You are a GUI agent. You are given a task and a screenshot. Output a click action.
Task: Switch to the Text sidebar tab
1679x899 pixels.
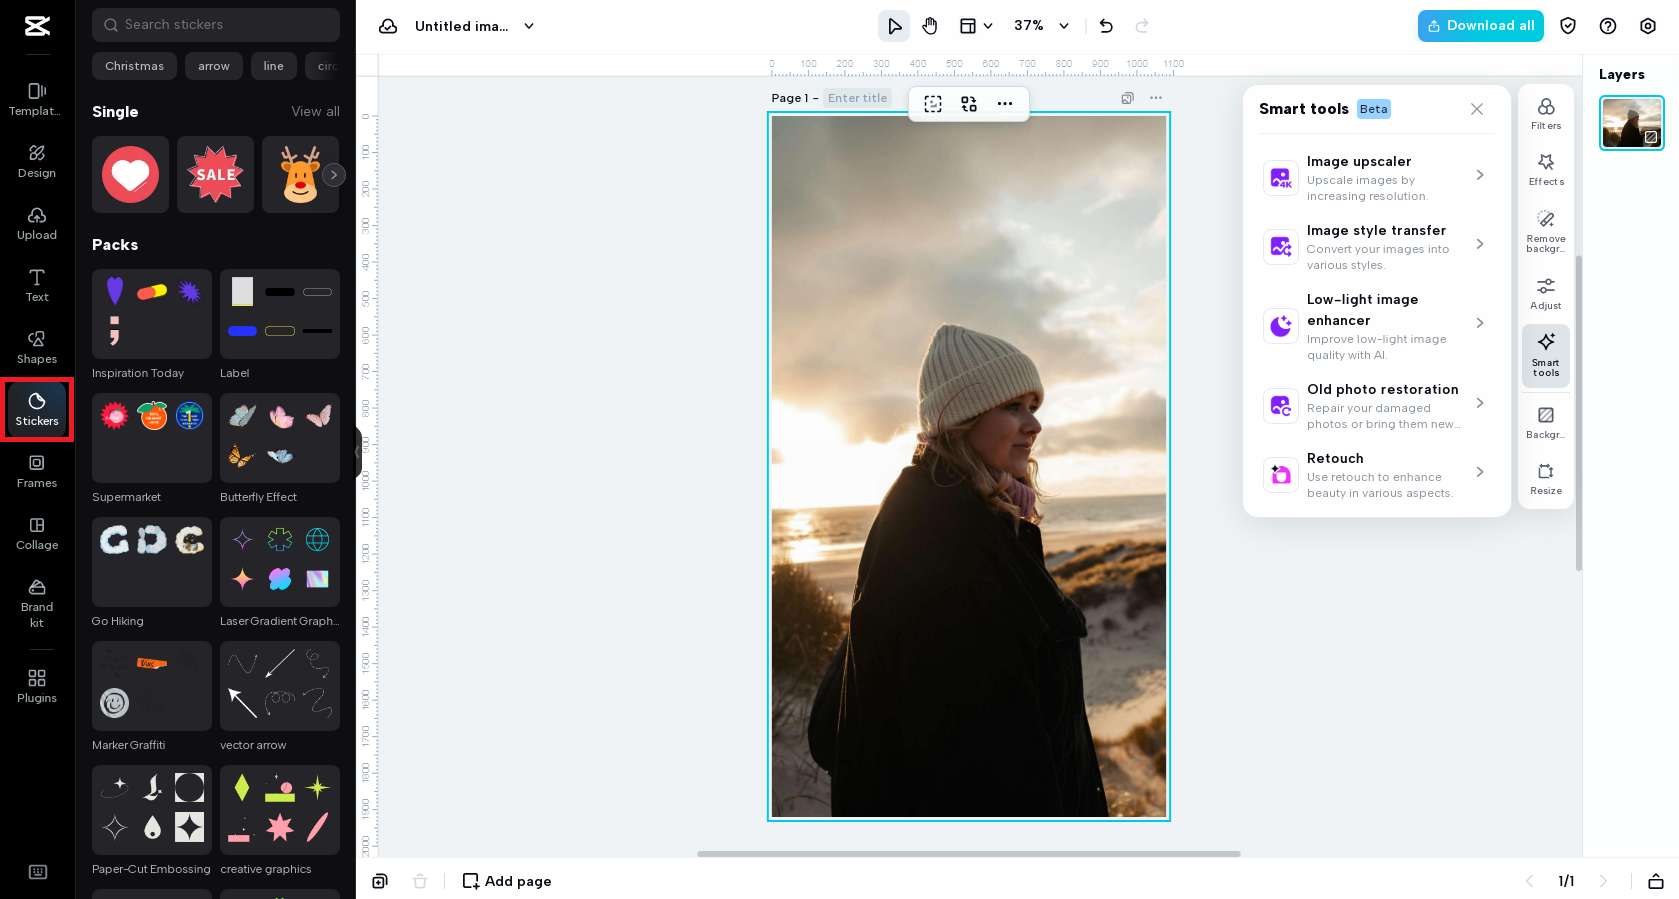pyautogui.click(x=37, y=285)
